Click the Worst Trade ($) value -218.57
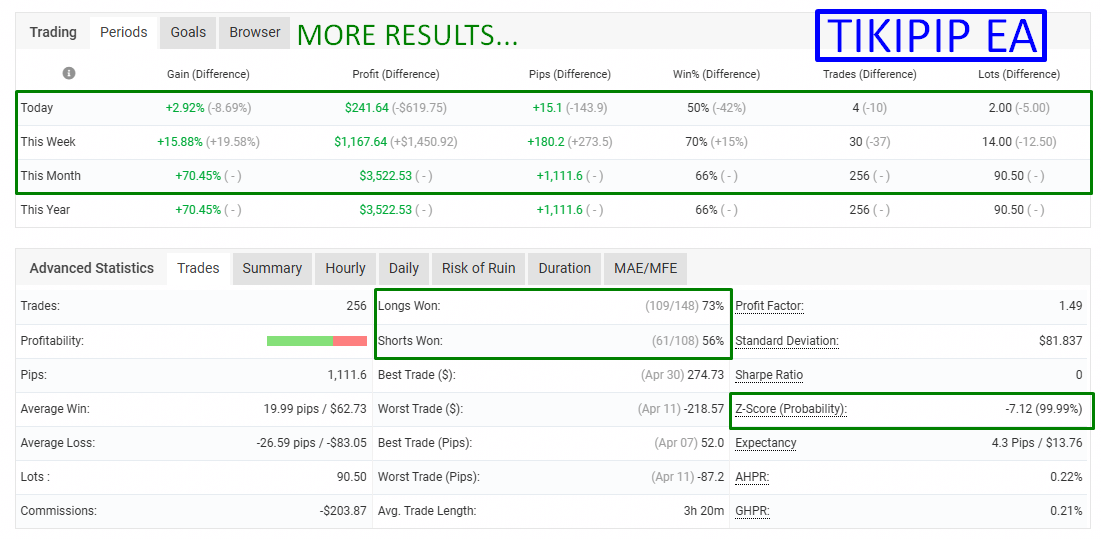 (x=702, y=409)
